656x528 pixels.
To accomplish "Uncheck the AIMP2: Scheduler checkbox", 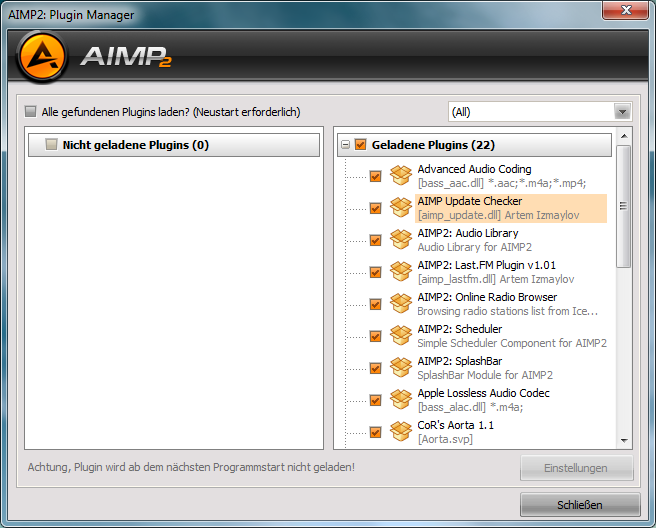I will click(375, 336).
